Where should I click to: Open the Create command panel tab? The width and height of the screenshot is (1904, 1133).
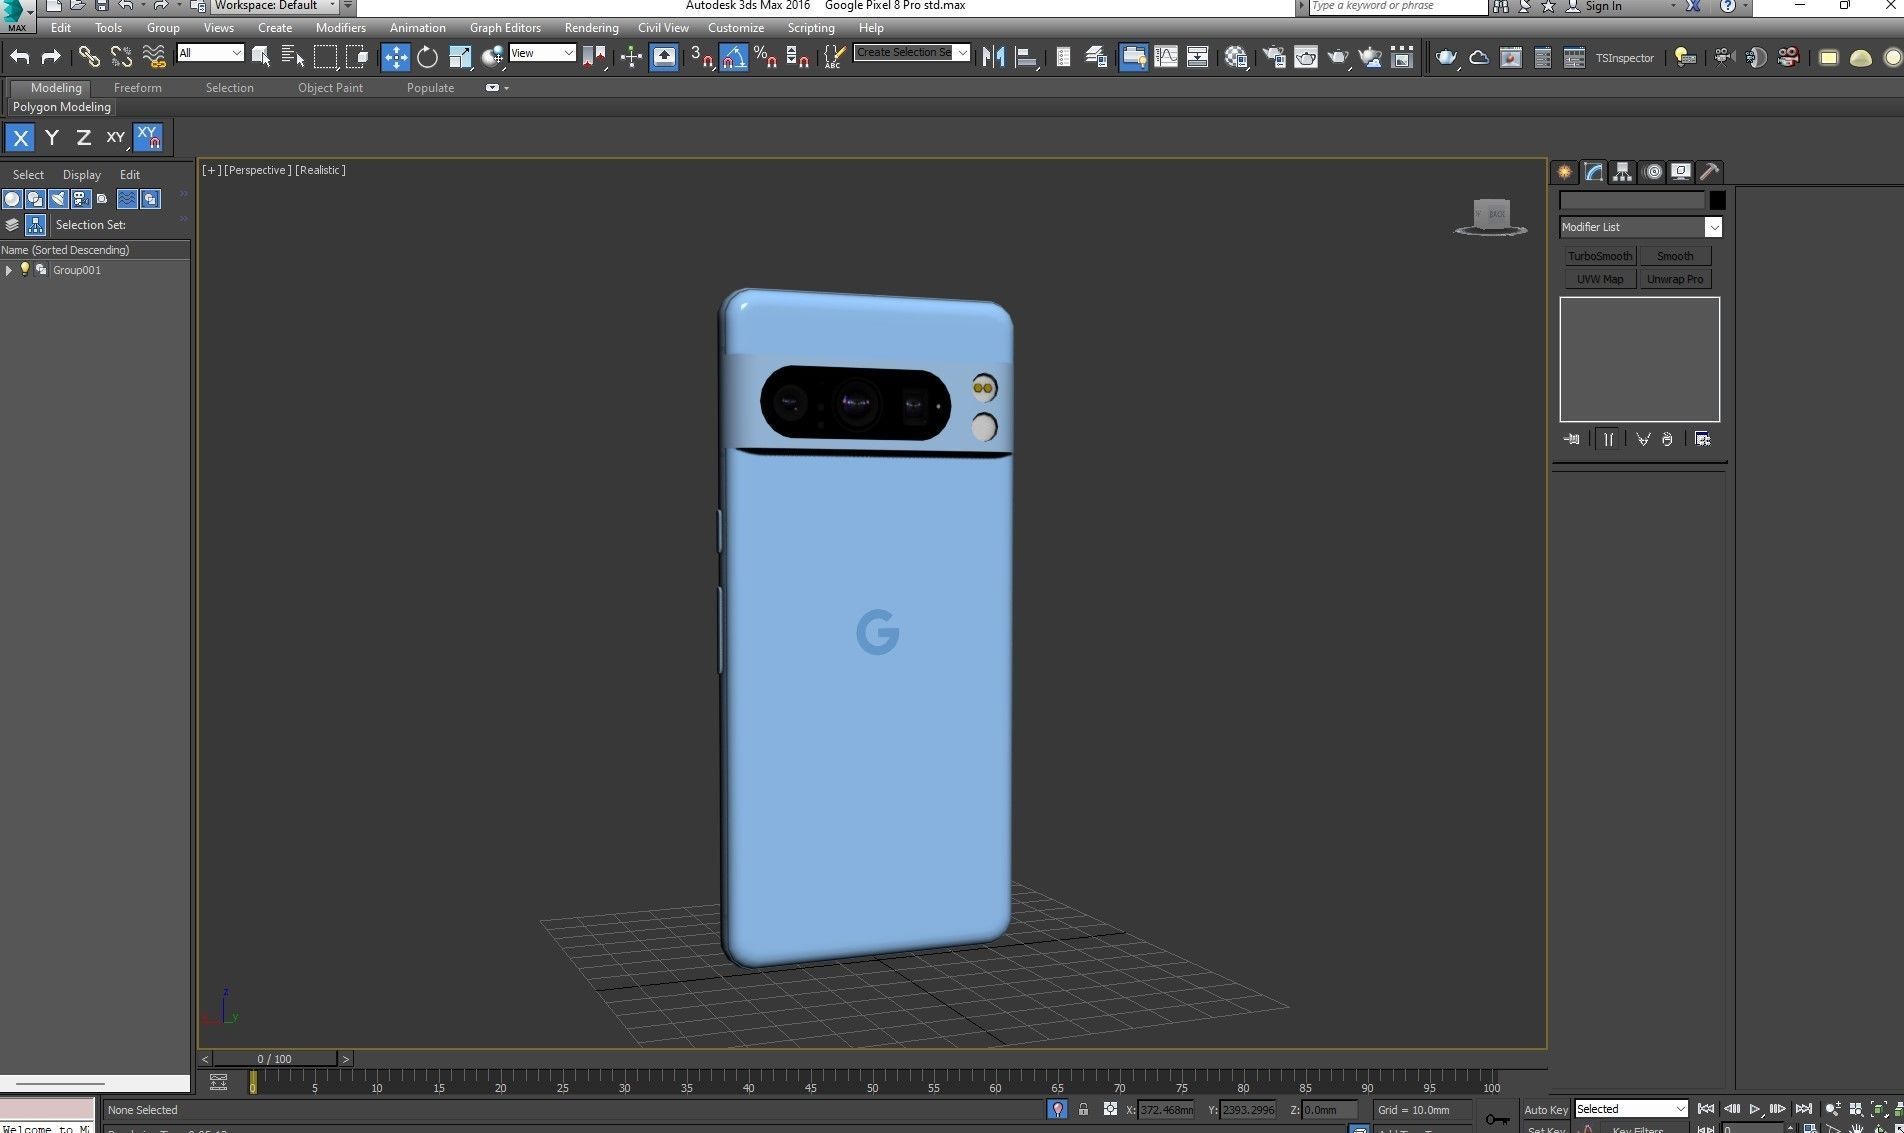(x=1565, y=171)
